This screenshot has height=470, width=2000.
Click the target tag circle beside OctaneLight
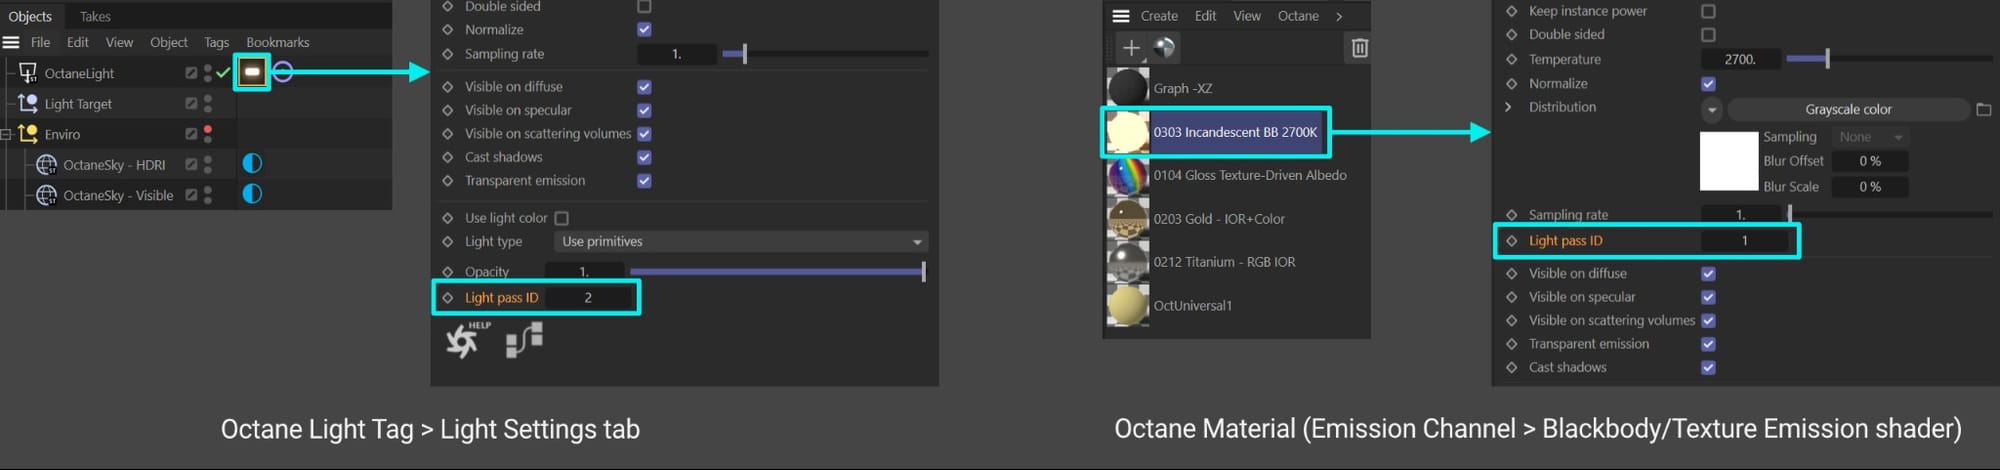pyautogui.click(x=283, y=72)
